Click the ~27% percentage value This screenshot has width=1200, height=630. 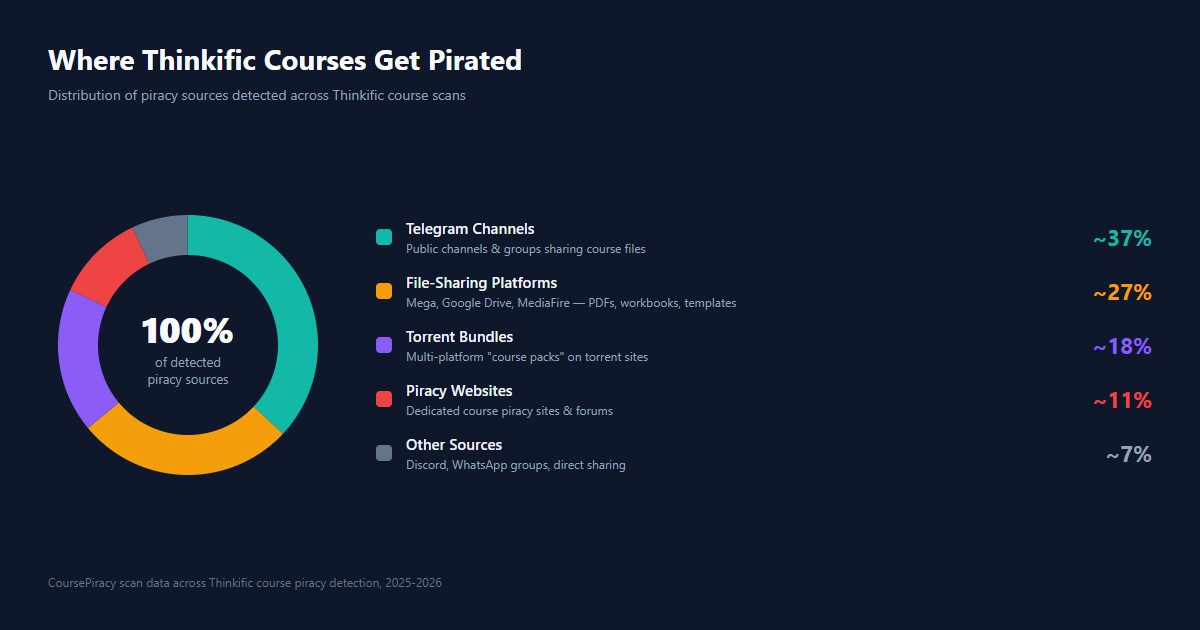(x=1122, y=293)
